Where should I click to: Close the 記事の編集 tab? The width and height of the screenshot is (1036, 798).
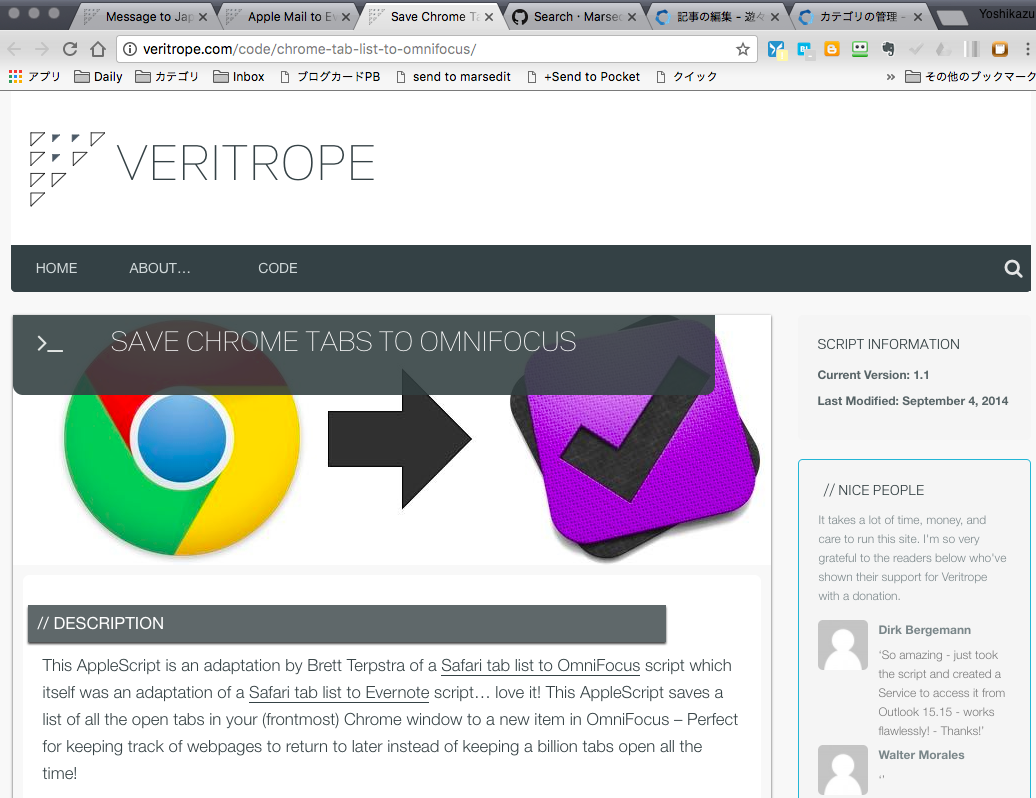pyautogui.click(x=775, y=17)
